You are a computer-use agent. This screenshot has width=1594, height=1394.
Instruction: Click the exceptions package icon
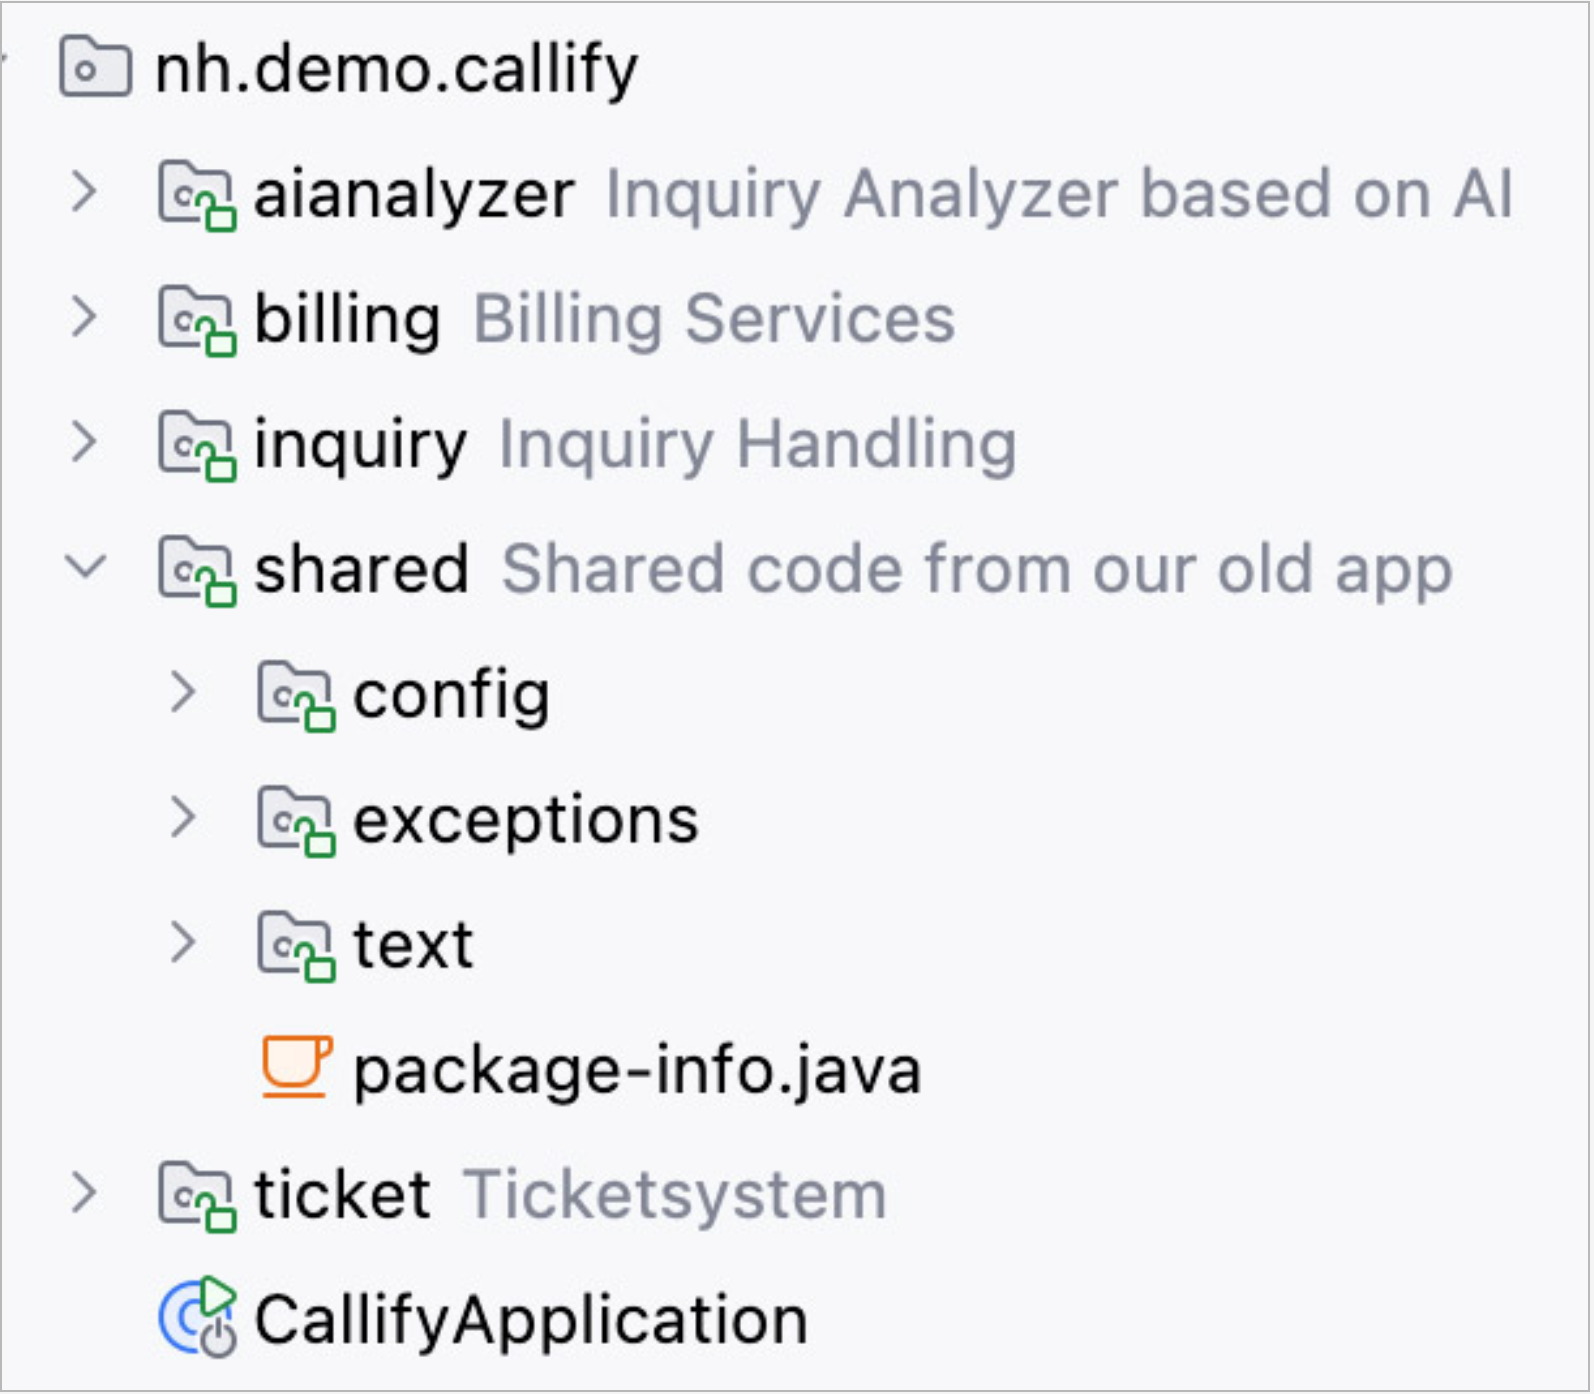295,820
